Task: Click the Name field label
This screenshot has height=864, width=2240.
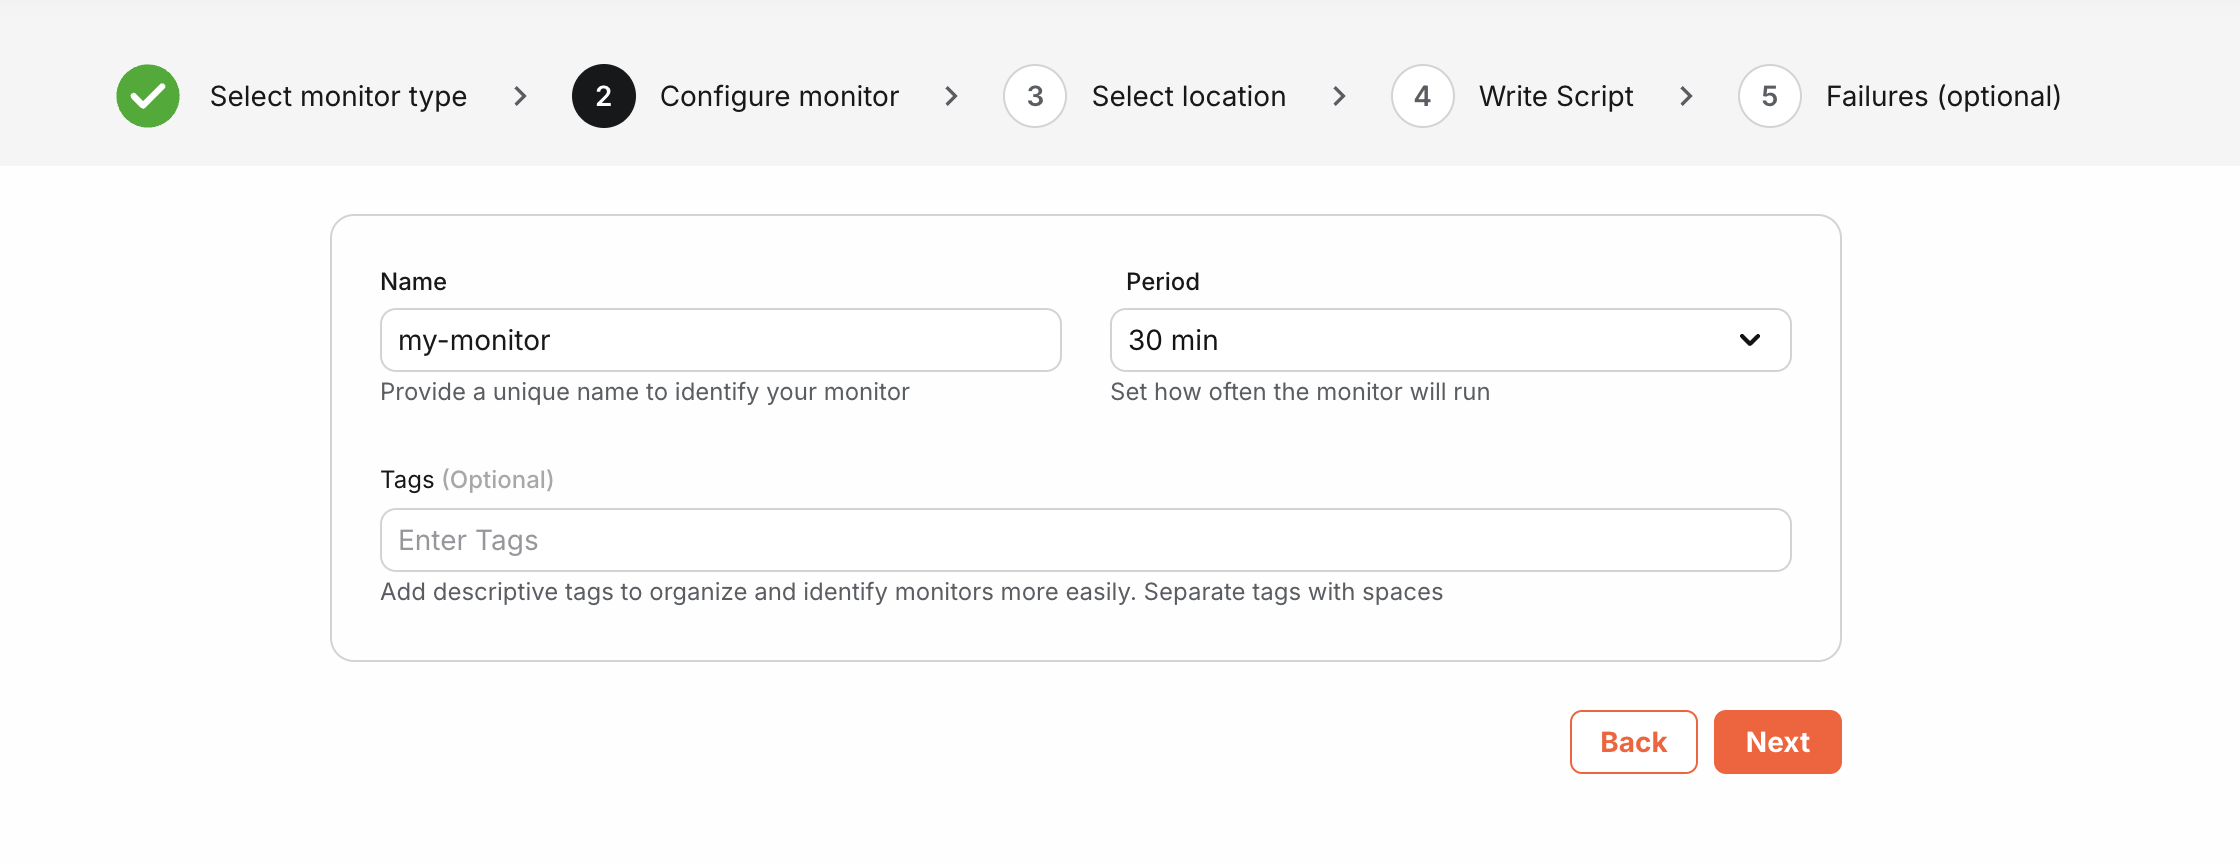Action: (413, 282)
